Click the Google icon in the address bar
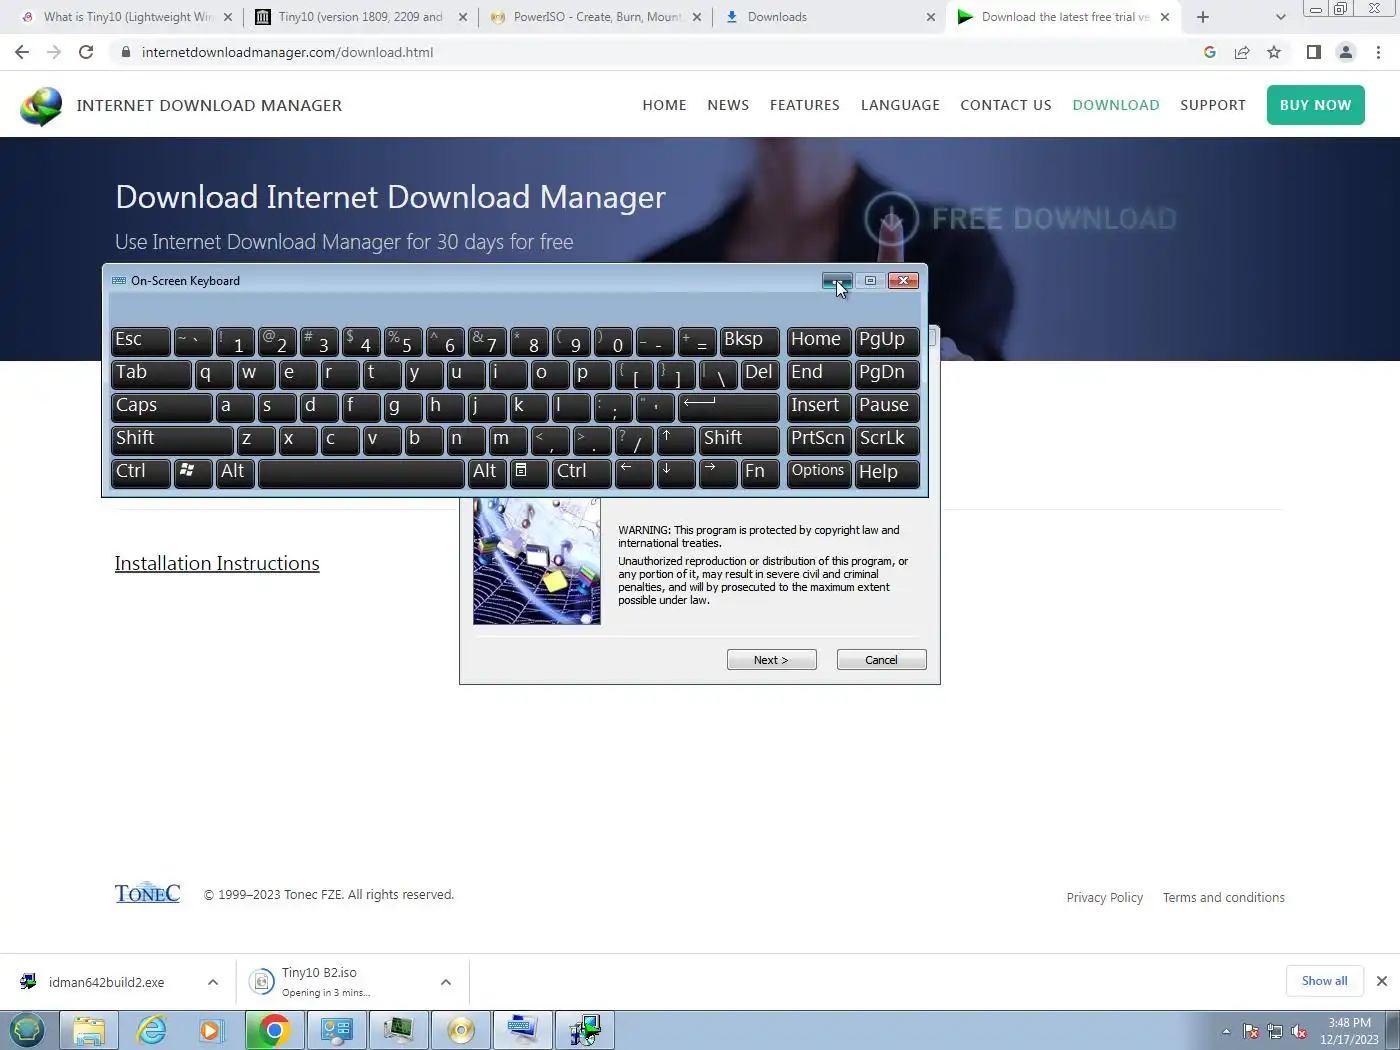Viewport: 1400px width, 1050px height. (1210, 52)
